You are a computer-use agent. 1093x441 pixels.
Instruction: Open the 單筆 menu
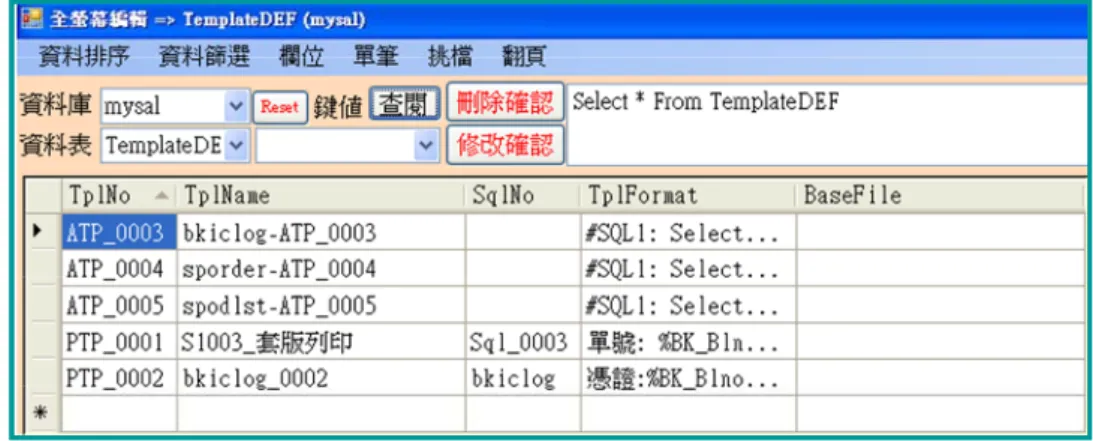(x=376, y=56)
